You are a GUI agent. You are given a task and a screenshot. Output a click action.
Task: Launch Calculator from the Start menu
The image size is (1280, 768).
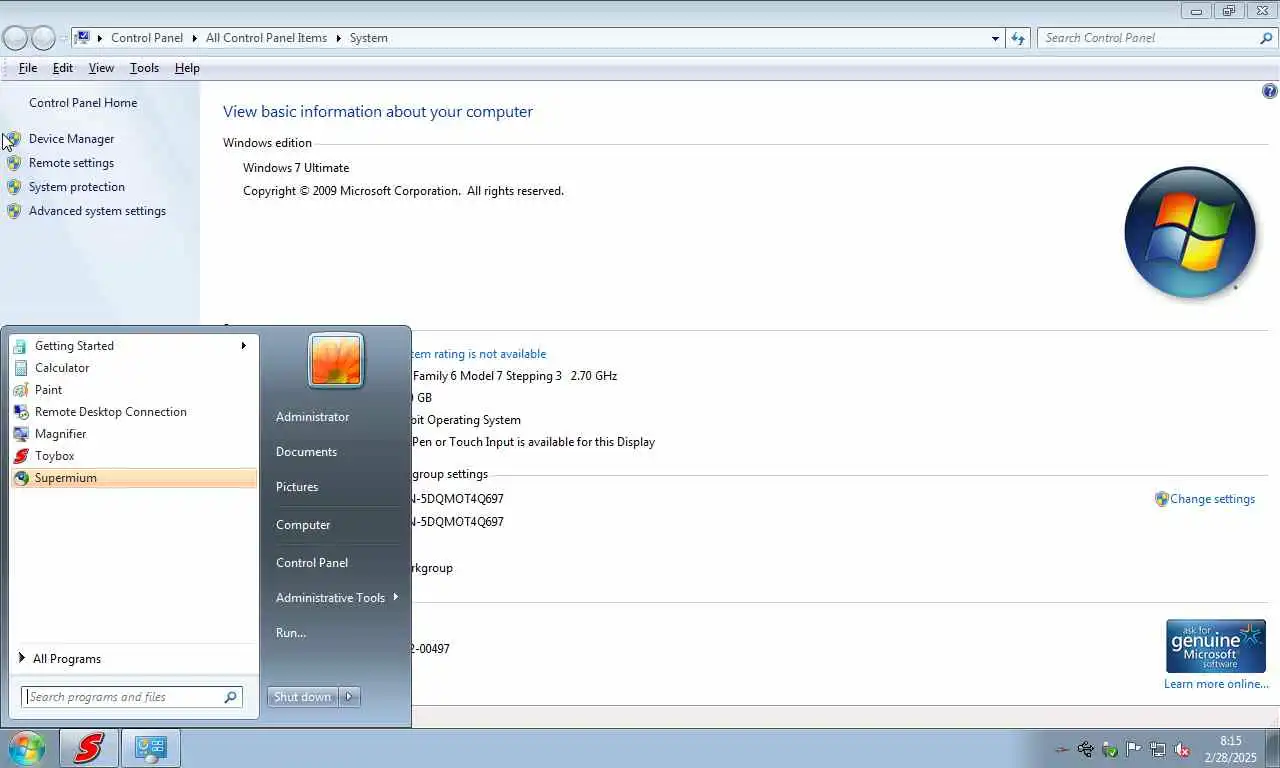pyautogui.click(x=133, y=368)
